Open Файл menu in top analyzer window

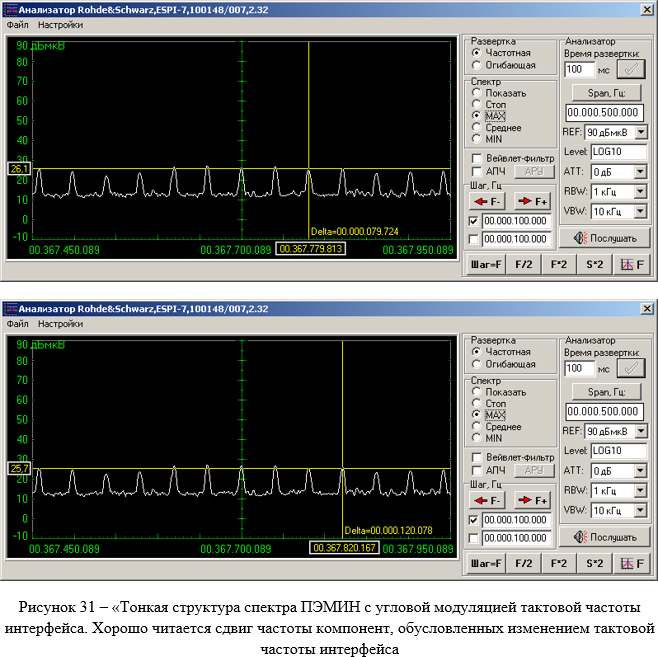pyautogui.click(x=17, y=25)
